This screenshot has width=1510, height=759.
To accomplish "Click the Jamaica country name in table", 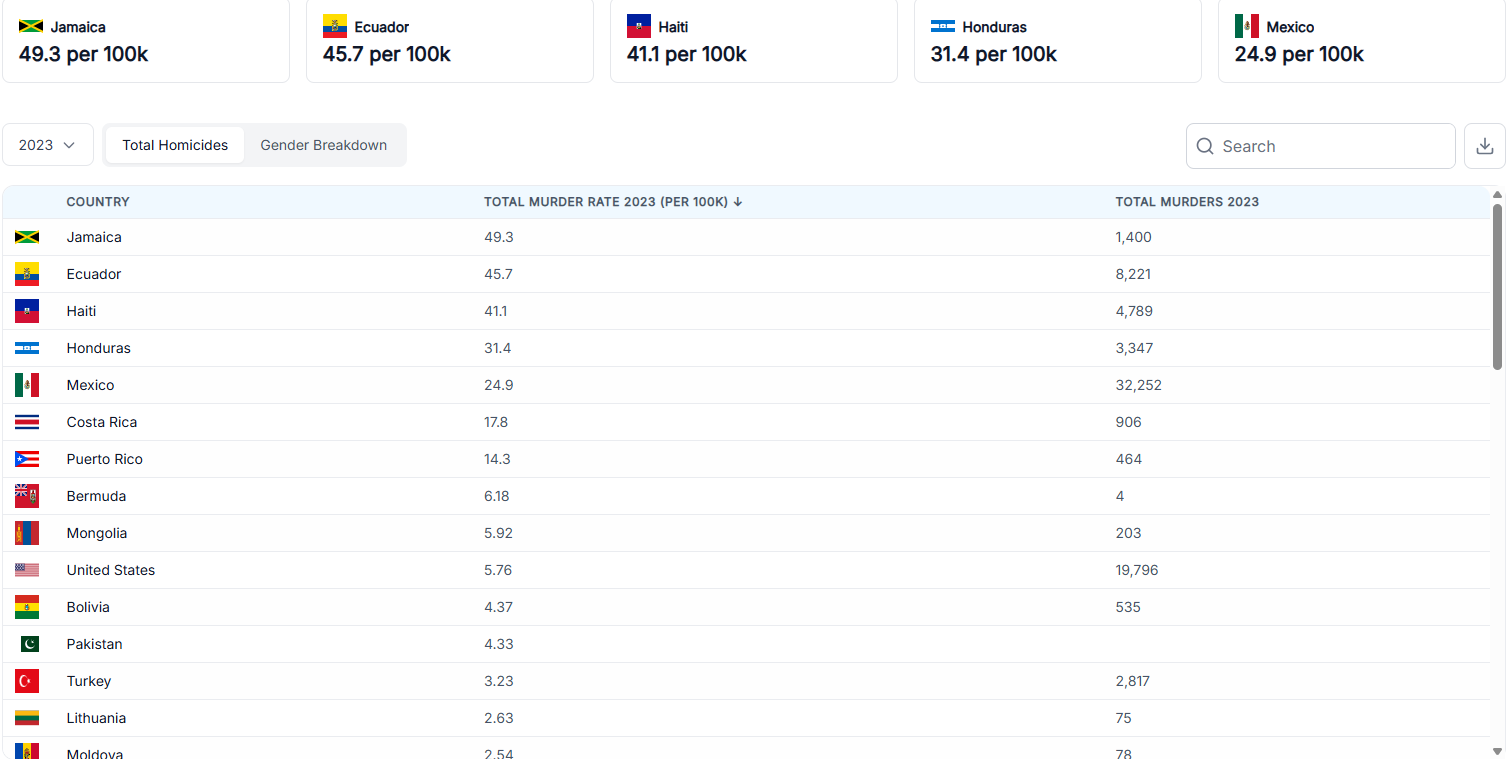I will [x=94, y=237].
